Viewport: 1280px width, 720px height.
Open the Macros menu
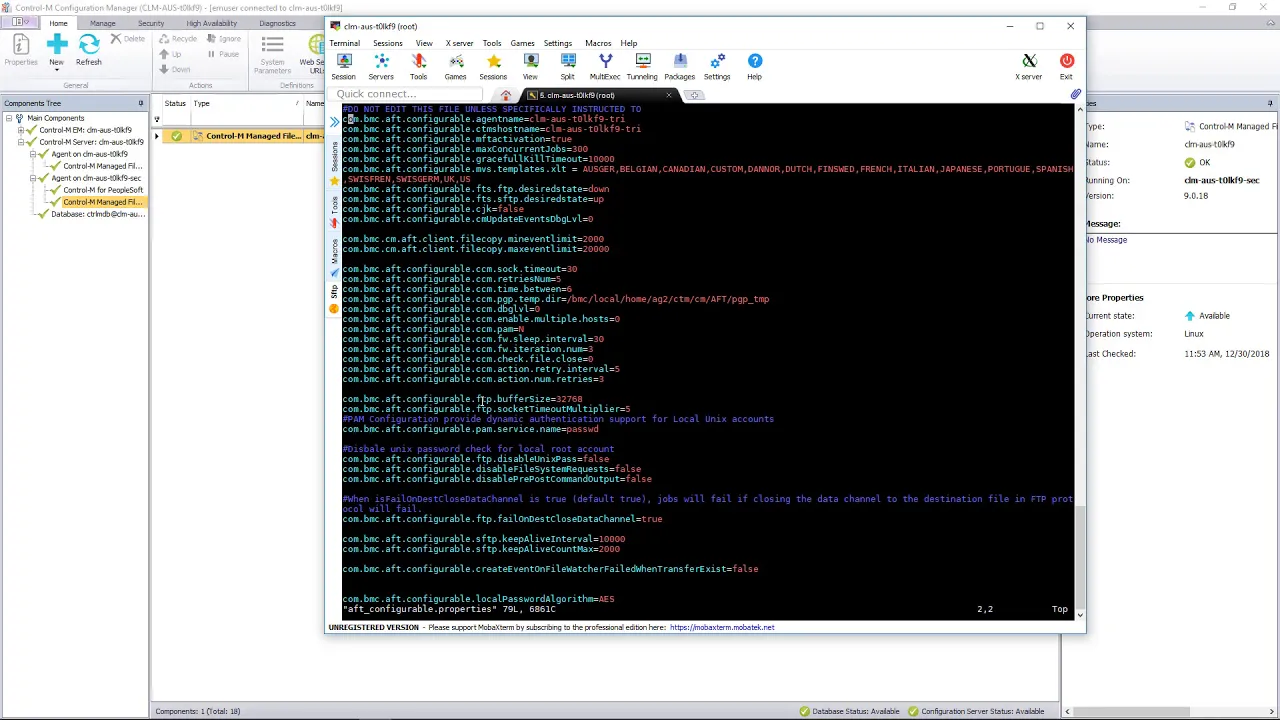598,43
